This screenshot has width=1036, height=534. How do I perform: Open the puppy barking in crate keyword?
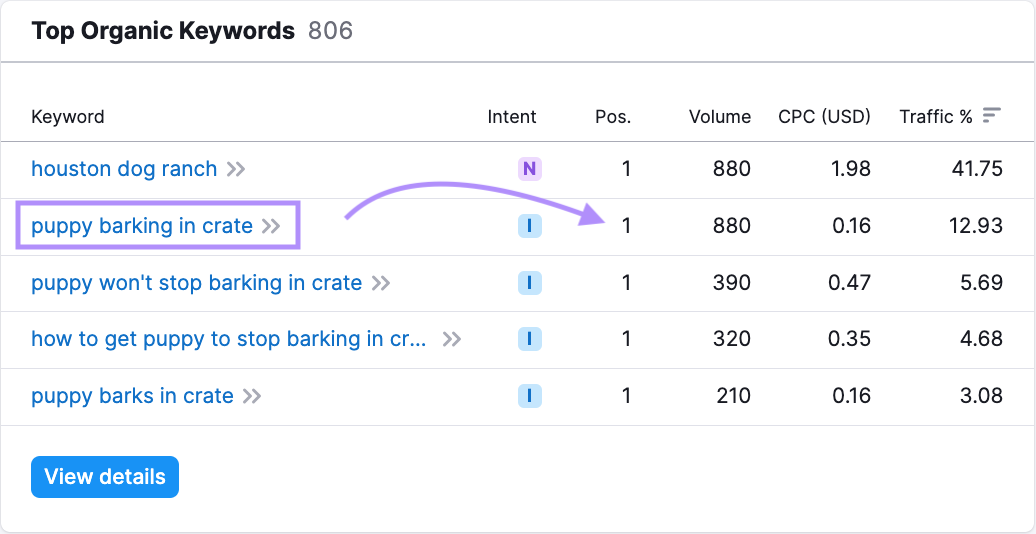(142, 226)
